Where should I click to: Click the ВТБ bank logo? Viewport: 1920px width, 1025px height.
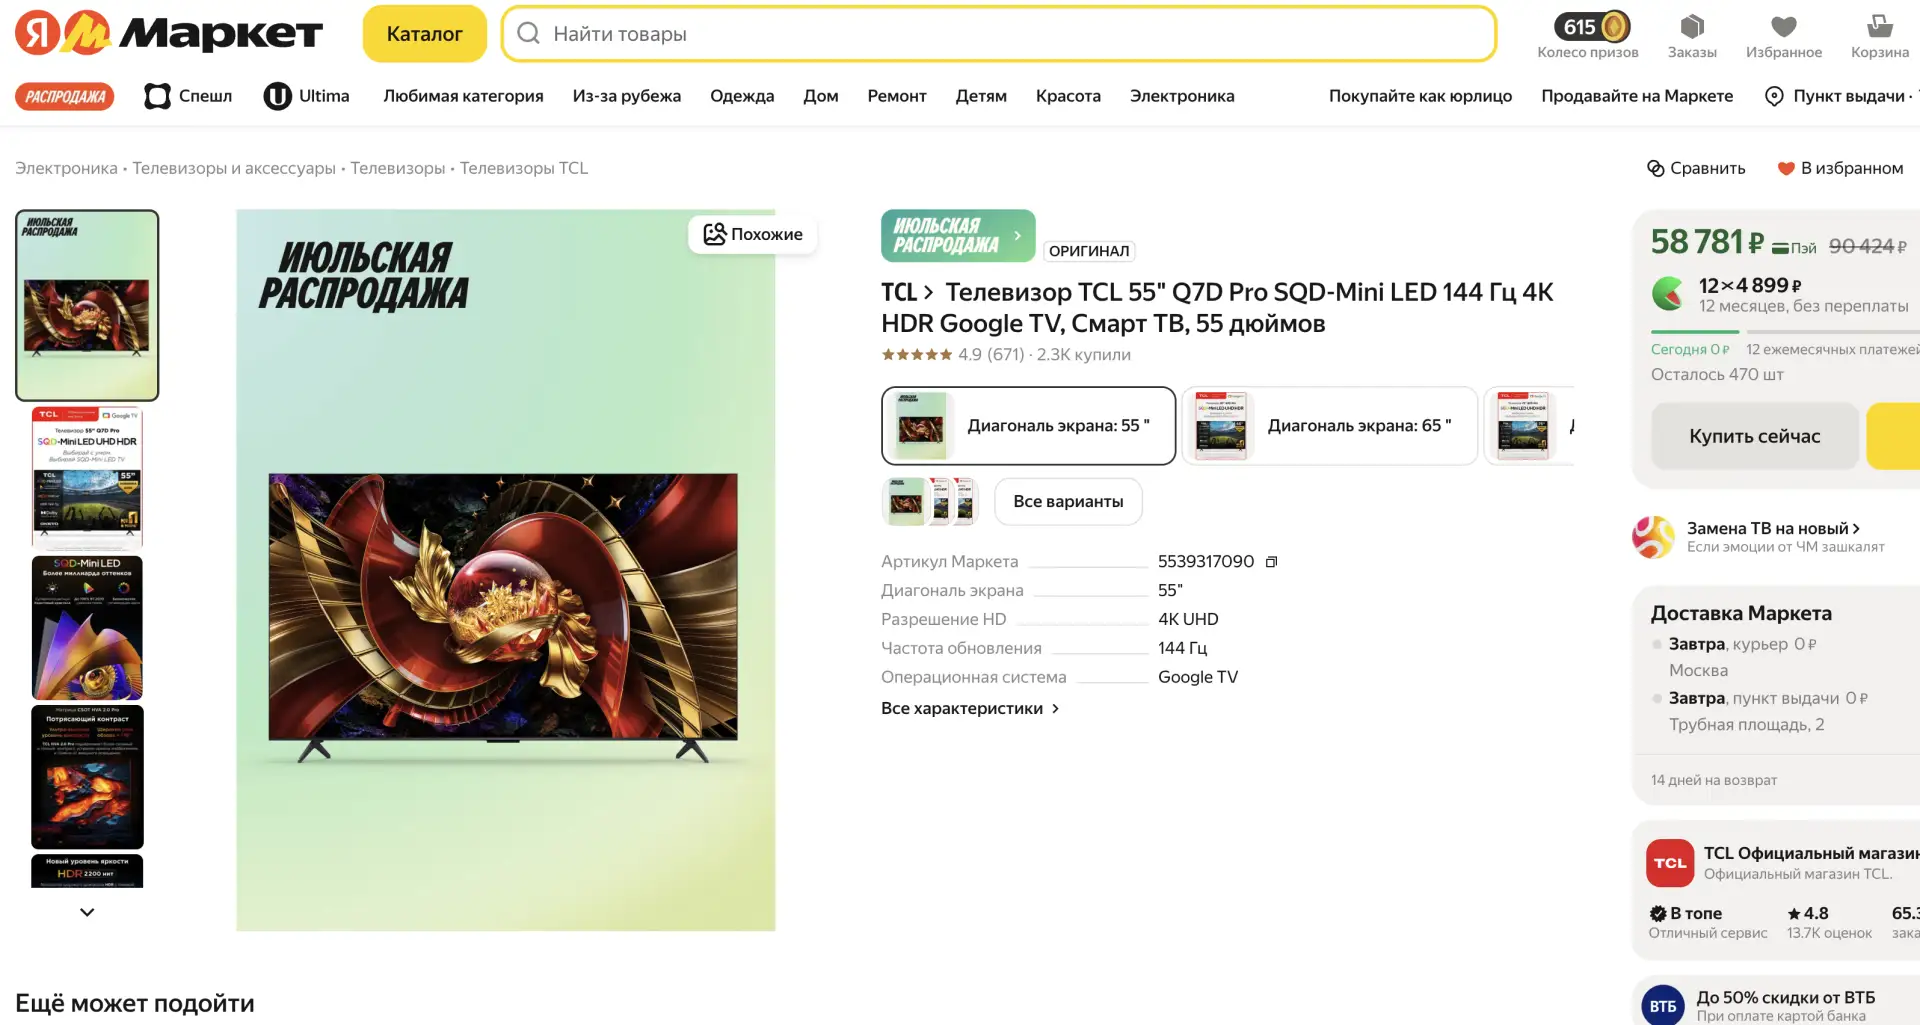1663,1005
